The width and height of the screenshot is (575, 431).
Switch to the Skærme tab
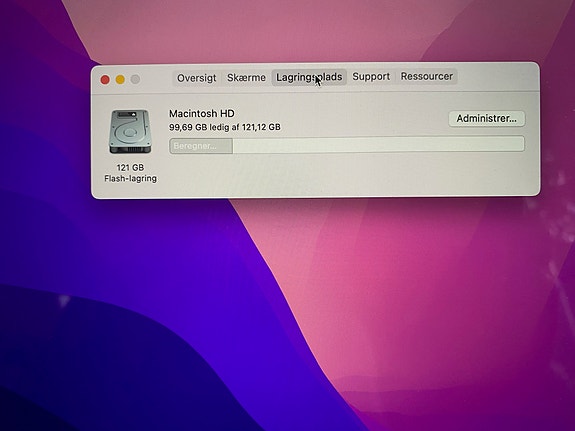pos(246,78)
